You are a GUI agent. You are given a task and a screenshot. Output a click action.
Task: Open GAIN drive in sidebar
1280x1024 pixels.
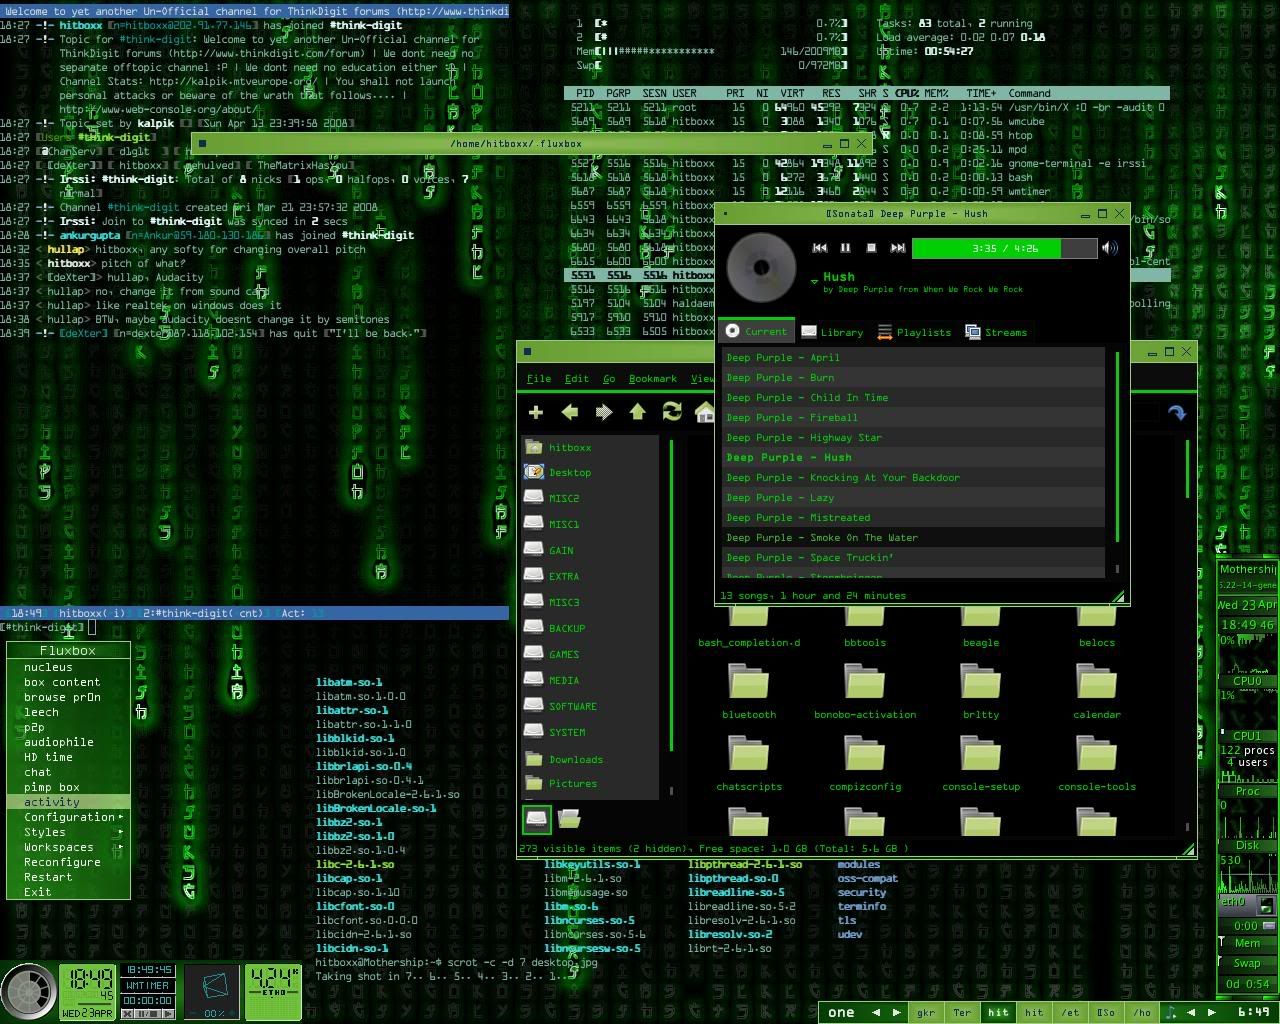point(591,550)
